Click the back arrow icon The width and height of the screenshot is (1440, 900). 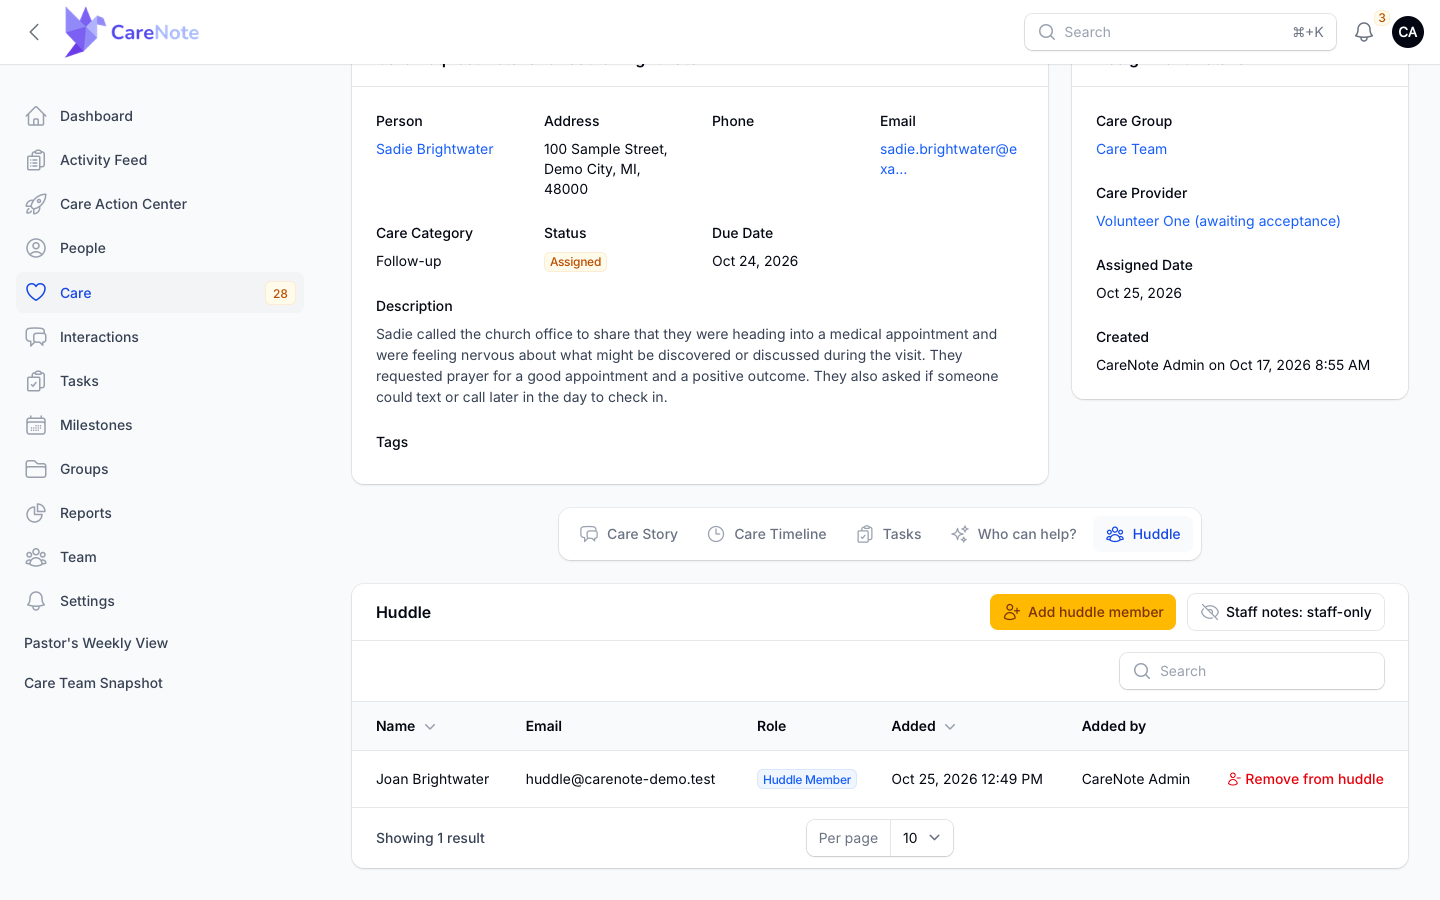[x=34, y=32]
